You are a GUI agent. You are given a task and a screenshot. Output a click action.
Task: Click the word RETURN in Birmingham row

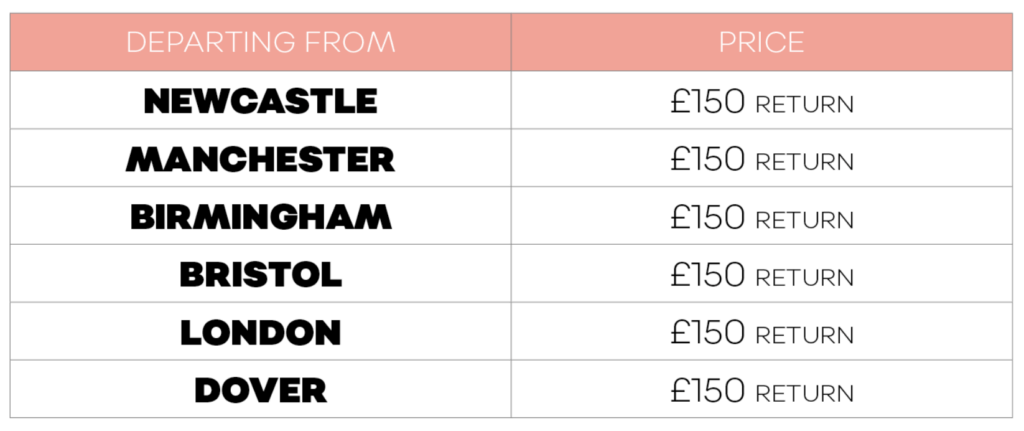805,219
